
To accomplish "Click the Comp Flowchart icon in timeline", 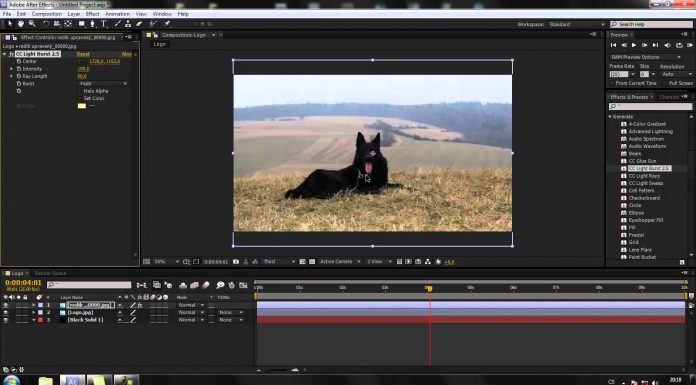I will 142,285.
